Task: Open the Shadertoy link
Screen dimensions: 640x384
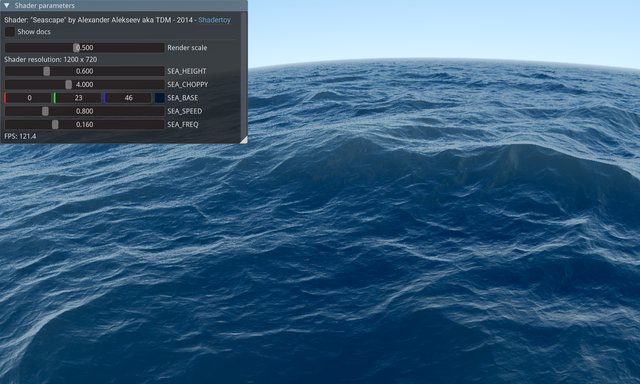Action: (214, 20)
